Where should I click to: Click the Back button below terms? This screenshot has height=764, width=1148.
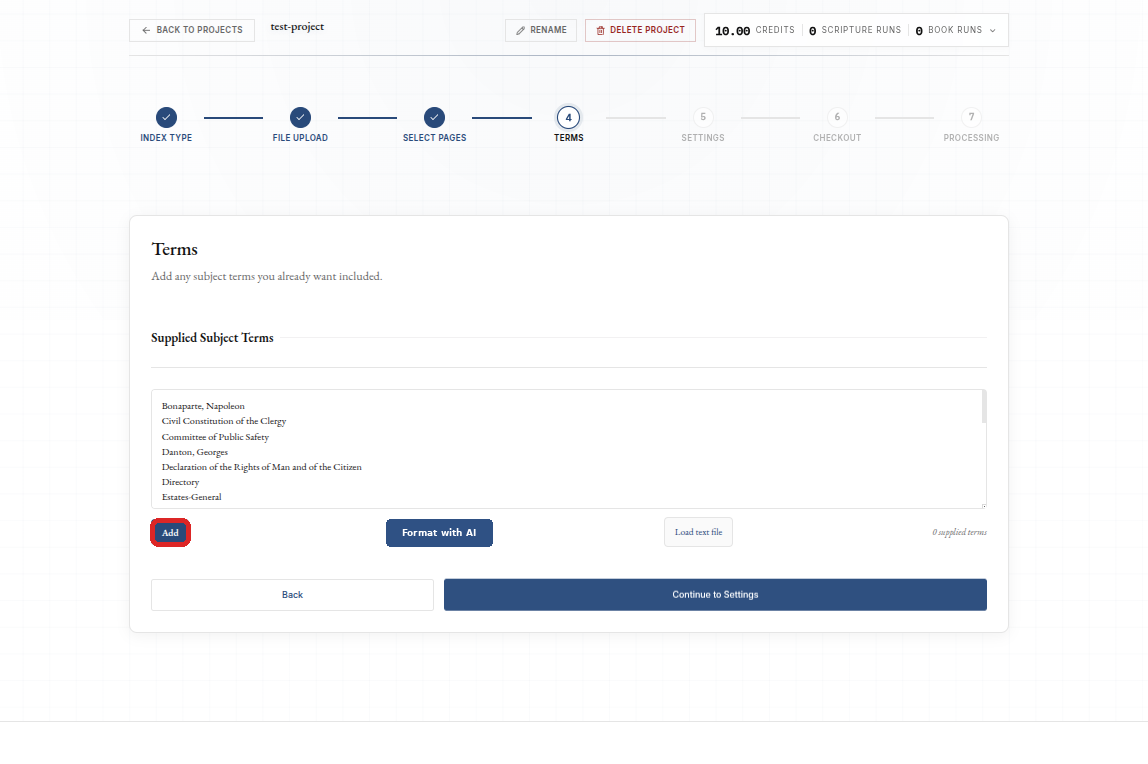point(292,595)
